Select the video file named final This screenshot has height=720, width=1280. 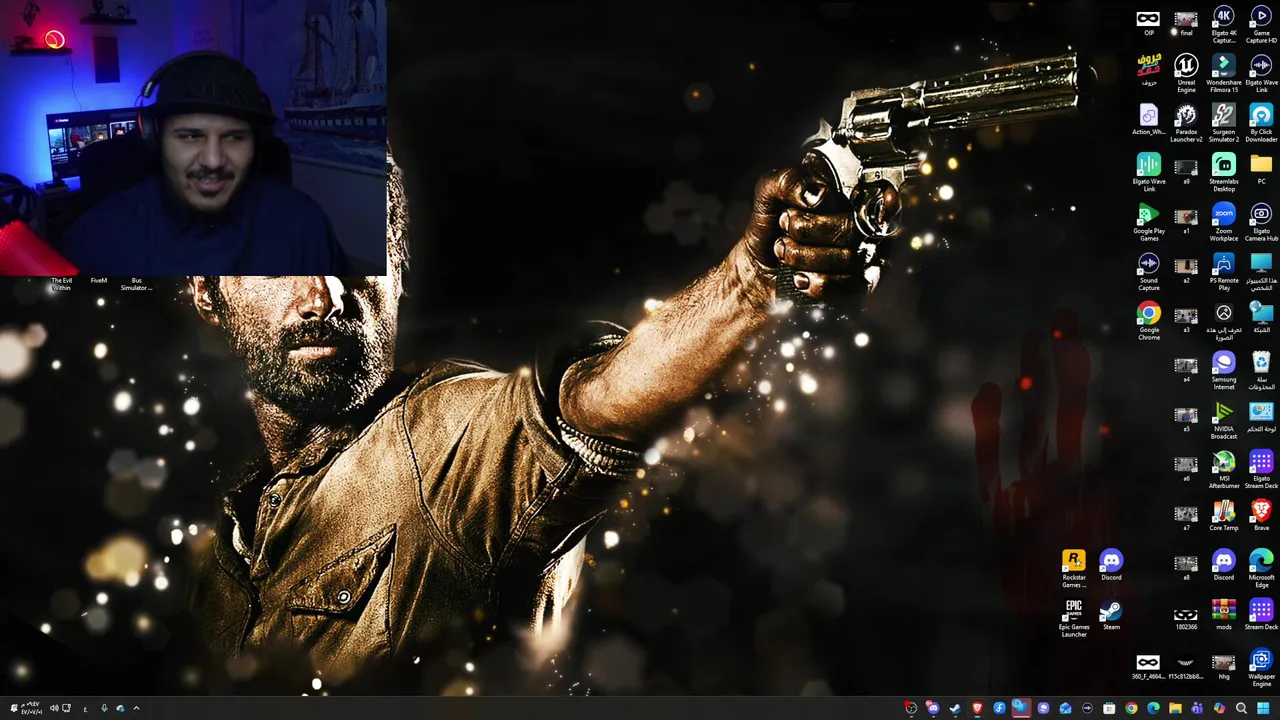[x=1186, y=23]
